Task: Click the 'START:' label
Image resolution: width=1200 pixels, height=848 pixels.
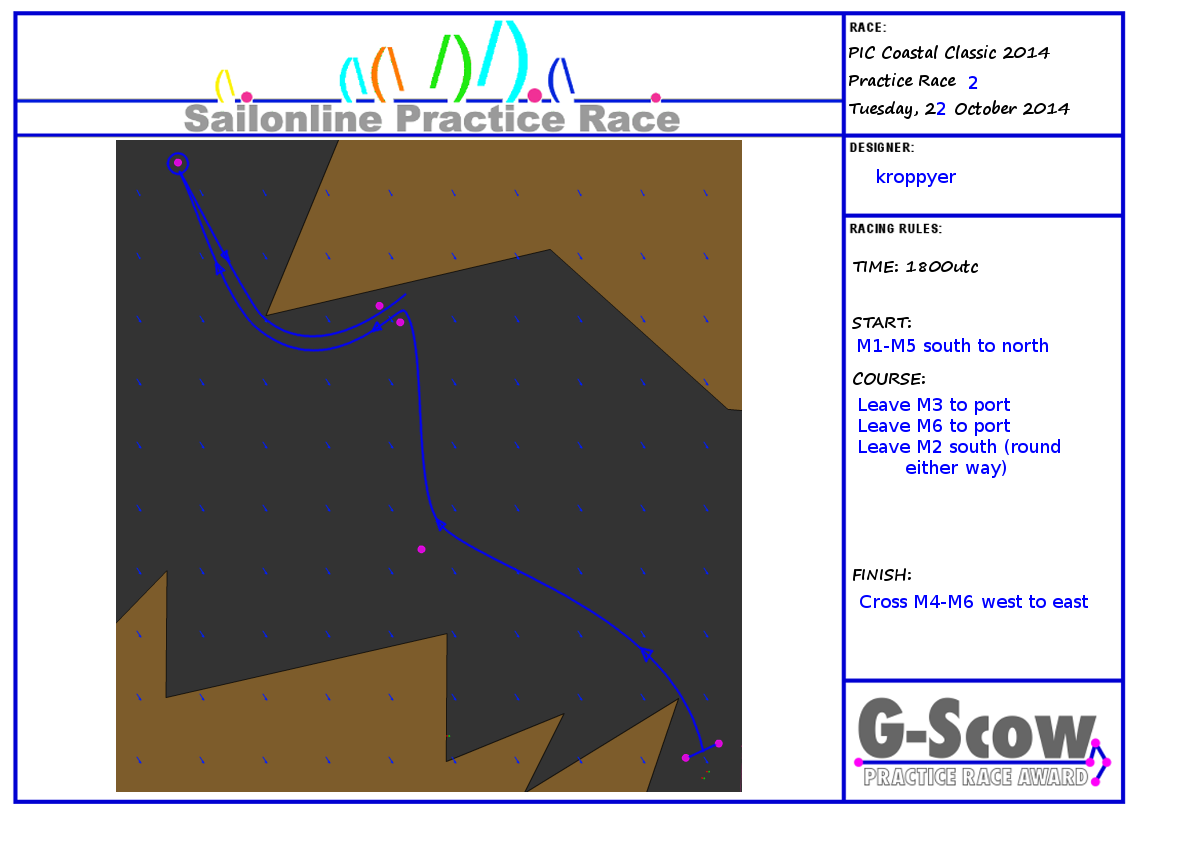Action: pos(881,323)
